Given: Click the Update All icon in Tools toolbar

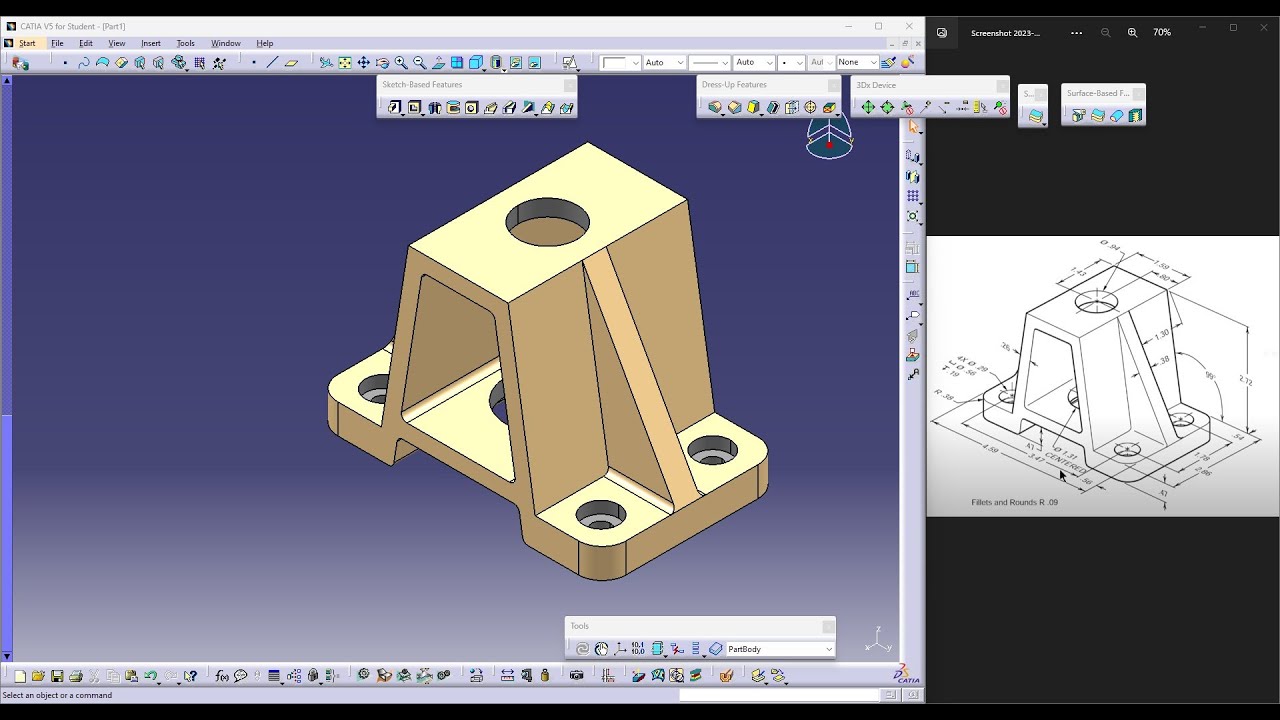Looking at the screenshot, I should coord(582,649).
